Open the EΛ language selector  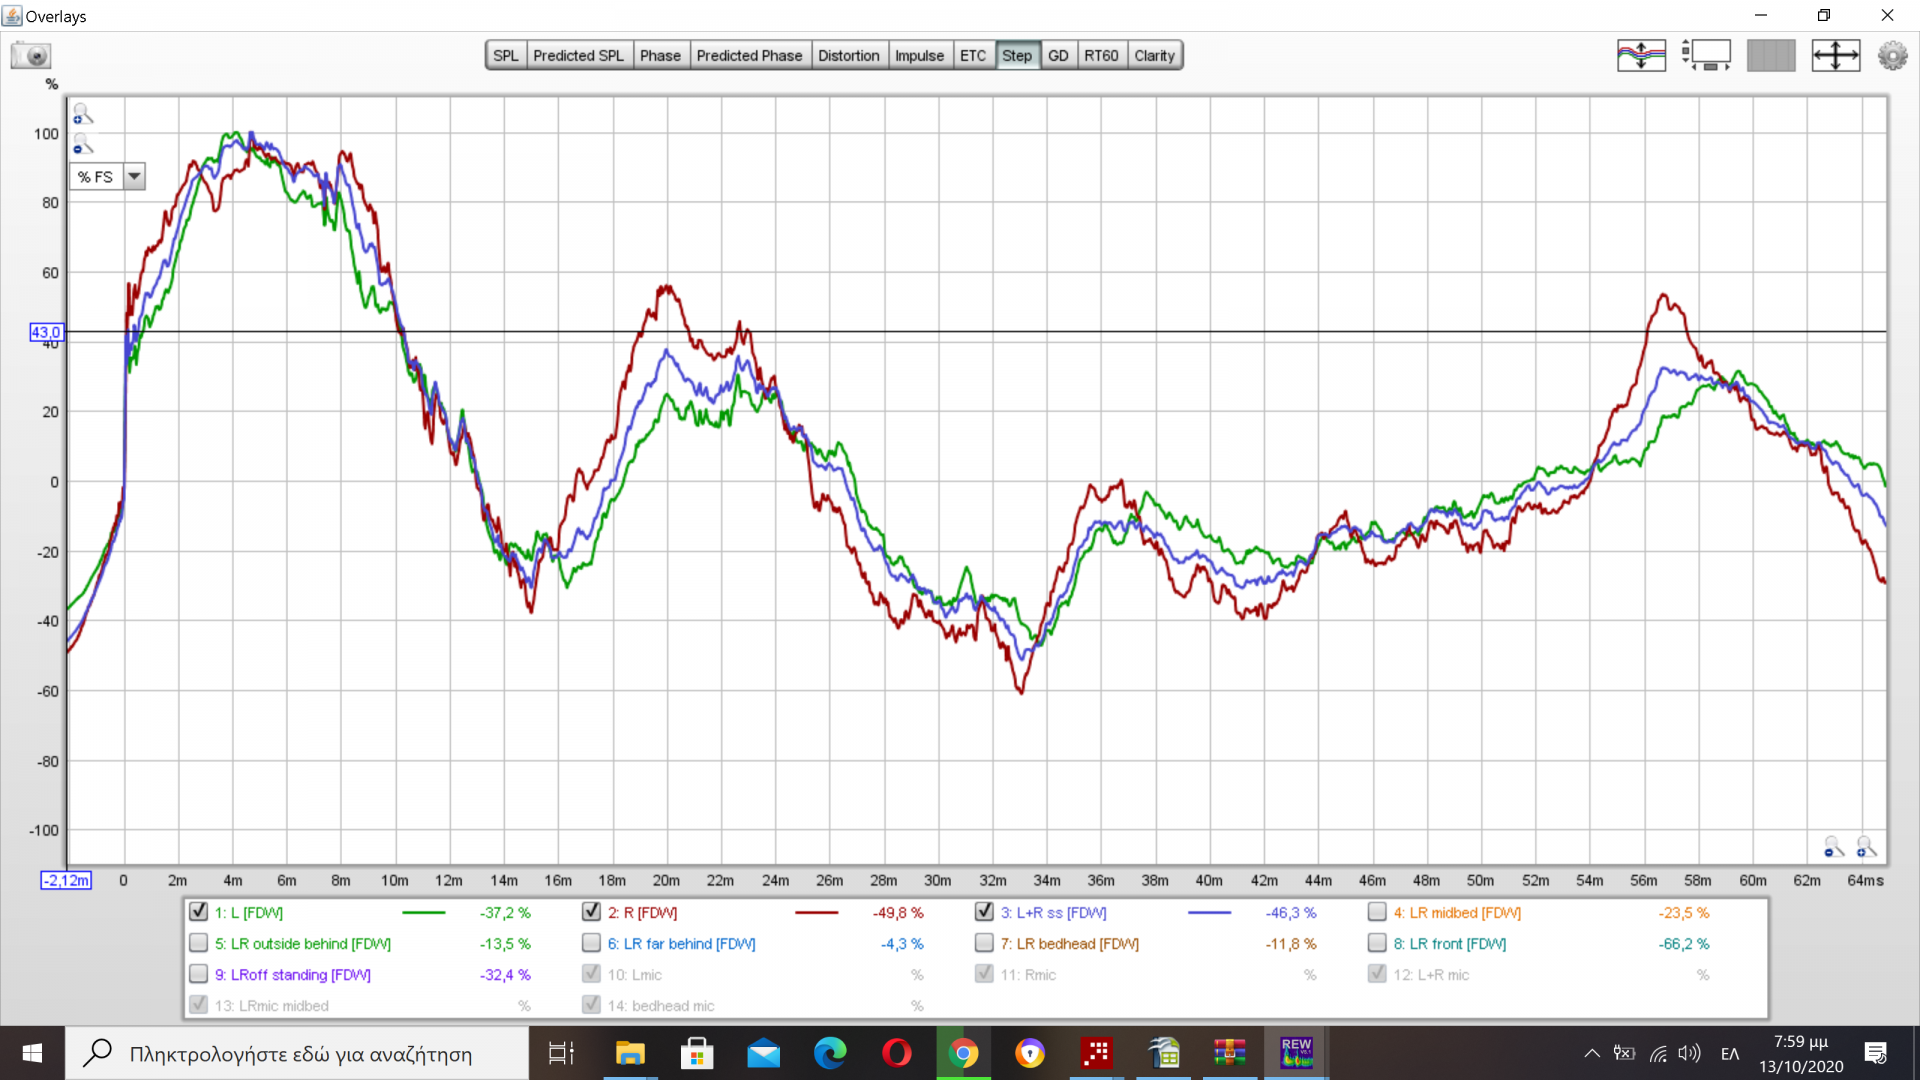click(1730, 1053)
